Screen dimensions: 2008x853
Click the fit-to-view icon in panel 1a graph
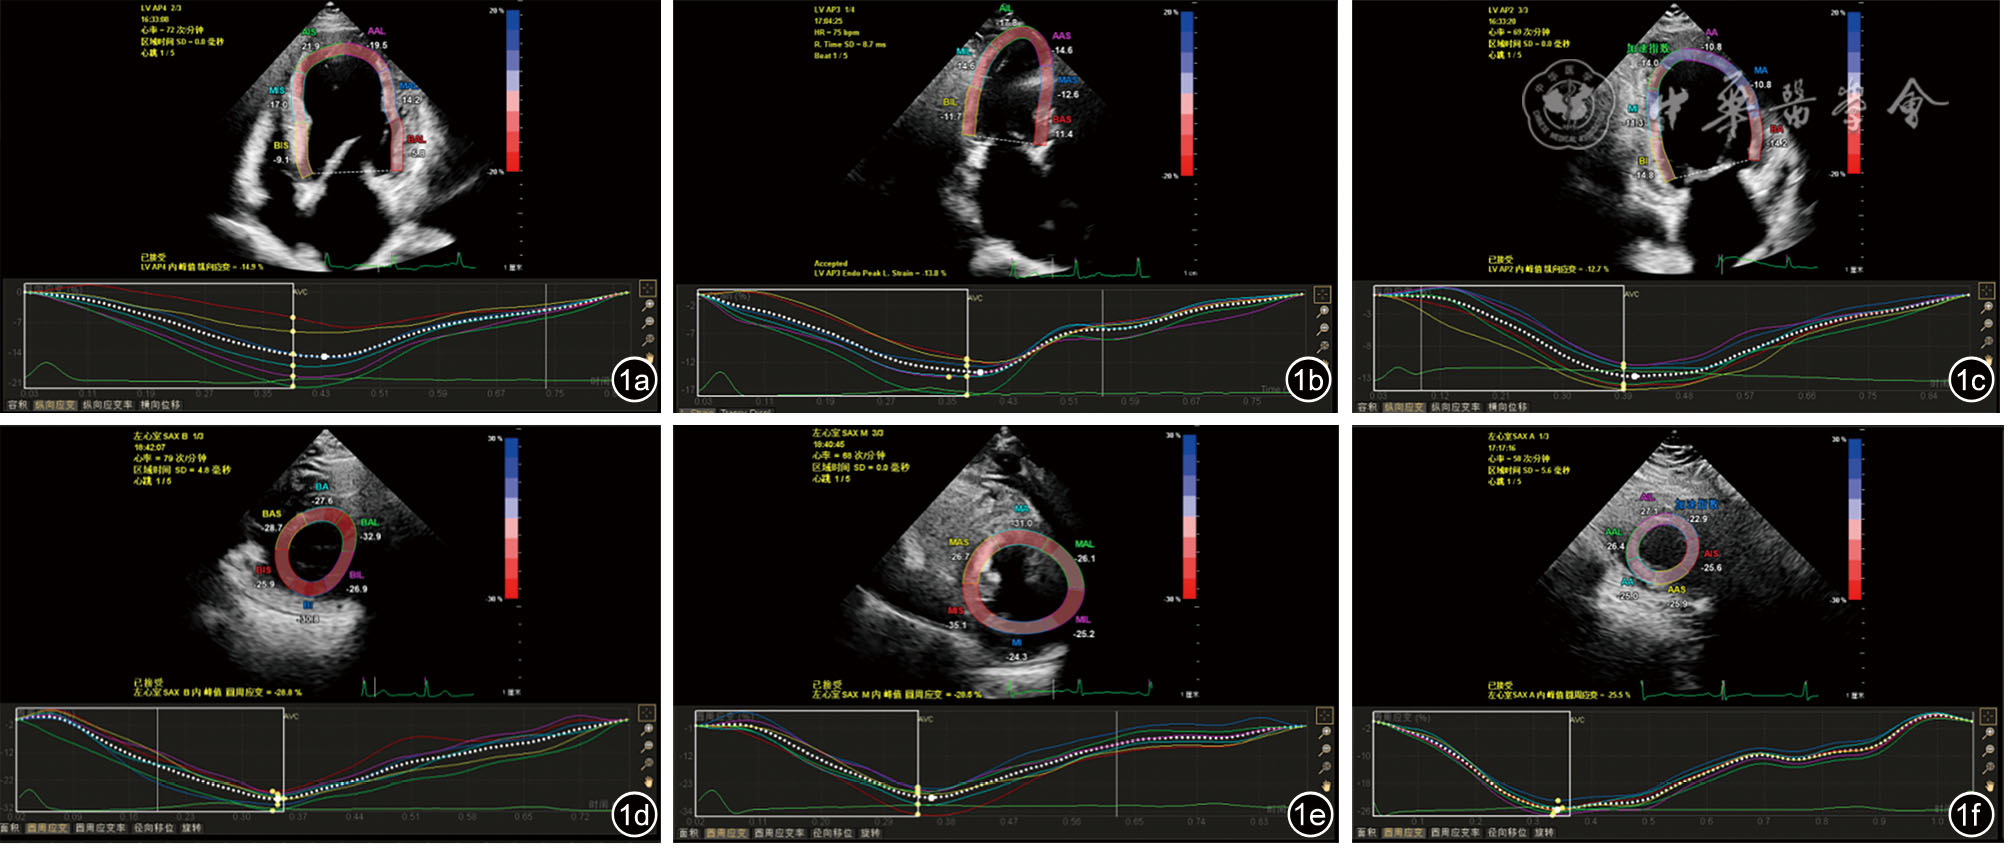tap(648, 288)
